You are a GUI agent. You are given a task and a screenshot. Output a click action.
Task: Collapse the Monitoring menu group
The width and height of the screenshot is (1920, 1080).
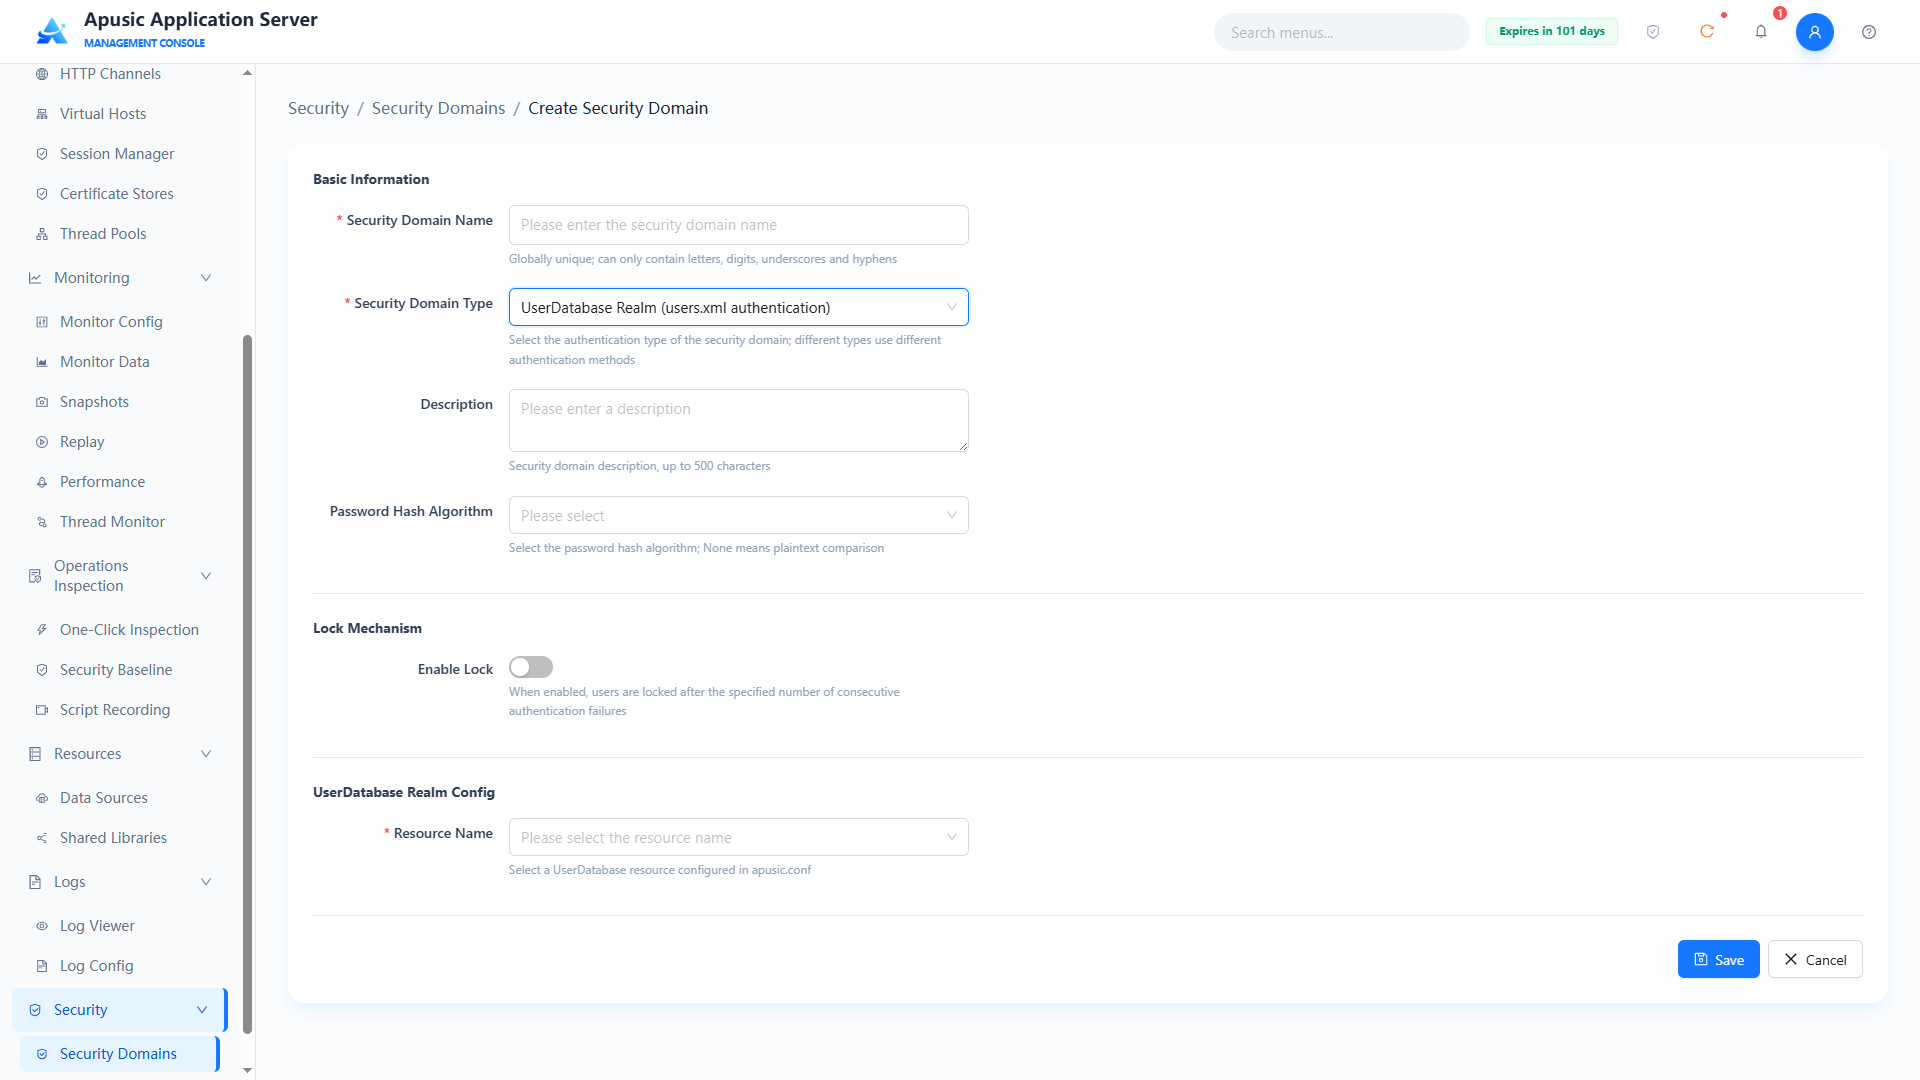(120, 278)
